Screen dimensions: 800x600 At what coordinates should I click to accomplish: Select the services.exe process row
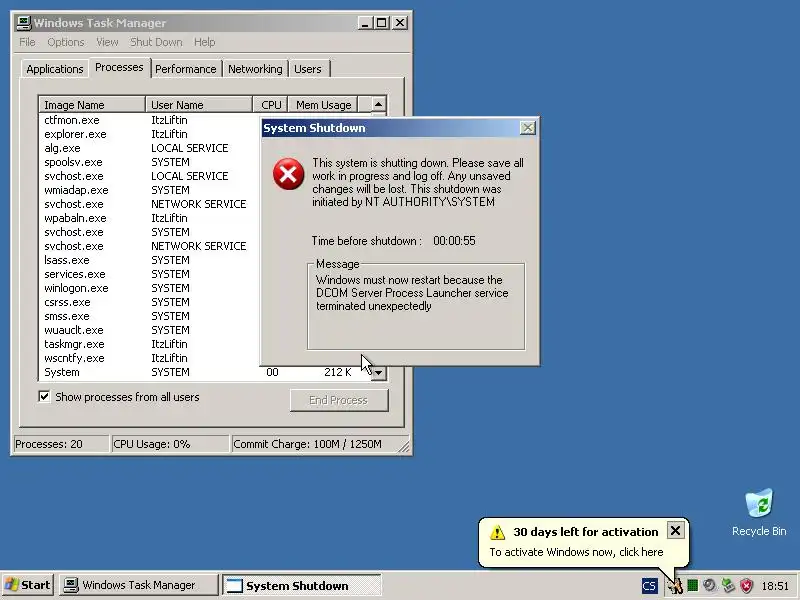coord(149,274)
